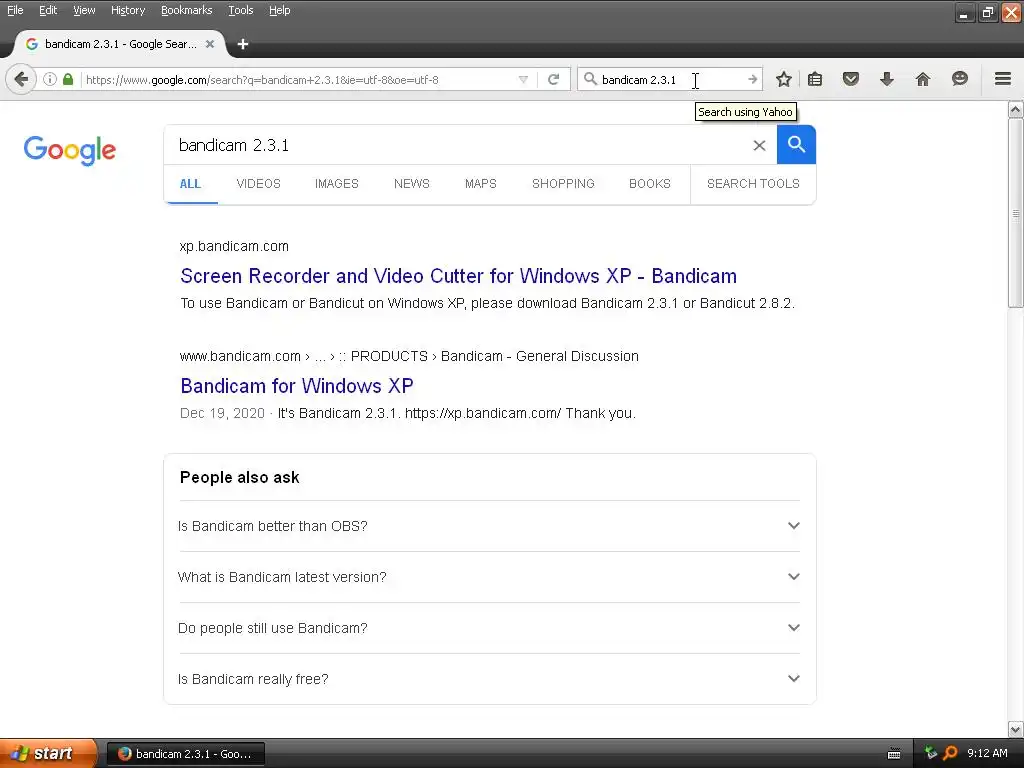Open the Edit menu
The height and width of the screenshot is (768, 1024).
pyautogui.click(x=48, y=10)
